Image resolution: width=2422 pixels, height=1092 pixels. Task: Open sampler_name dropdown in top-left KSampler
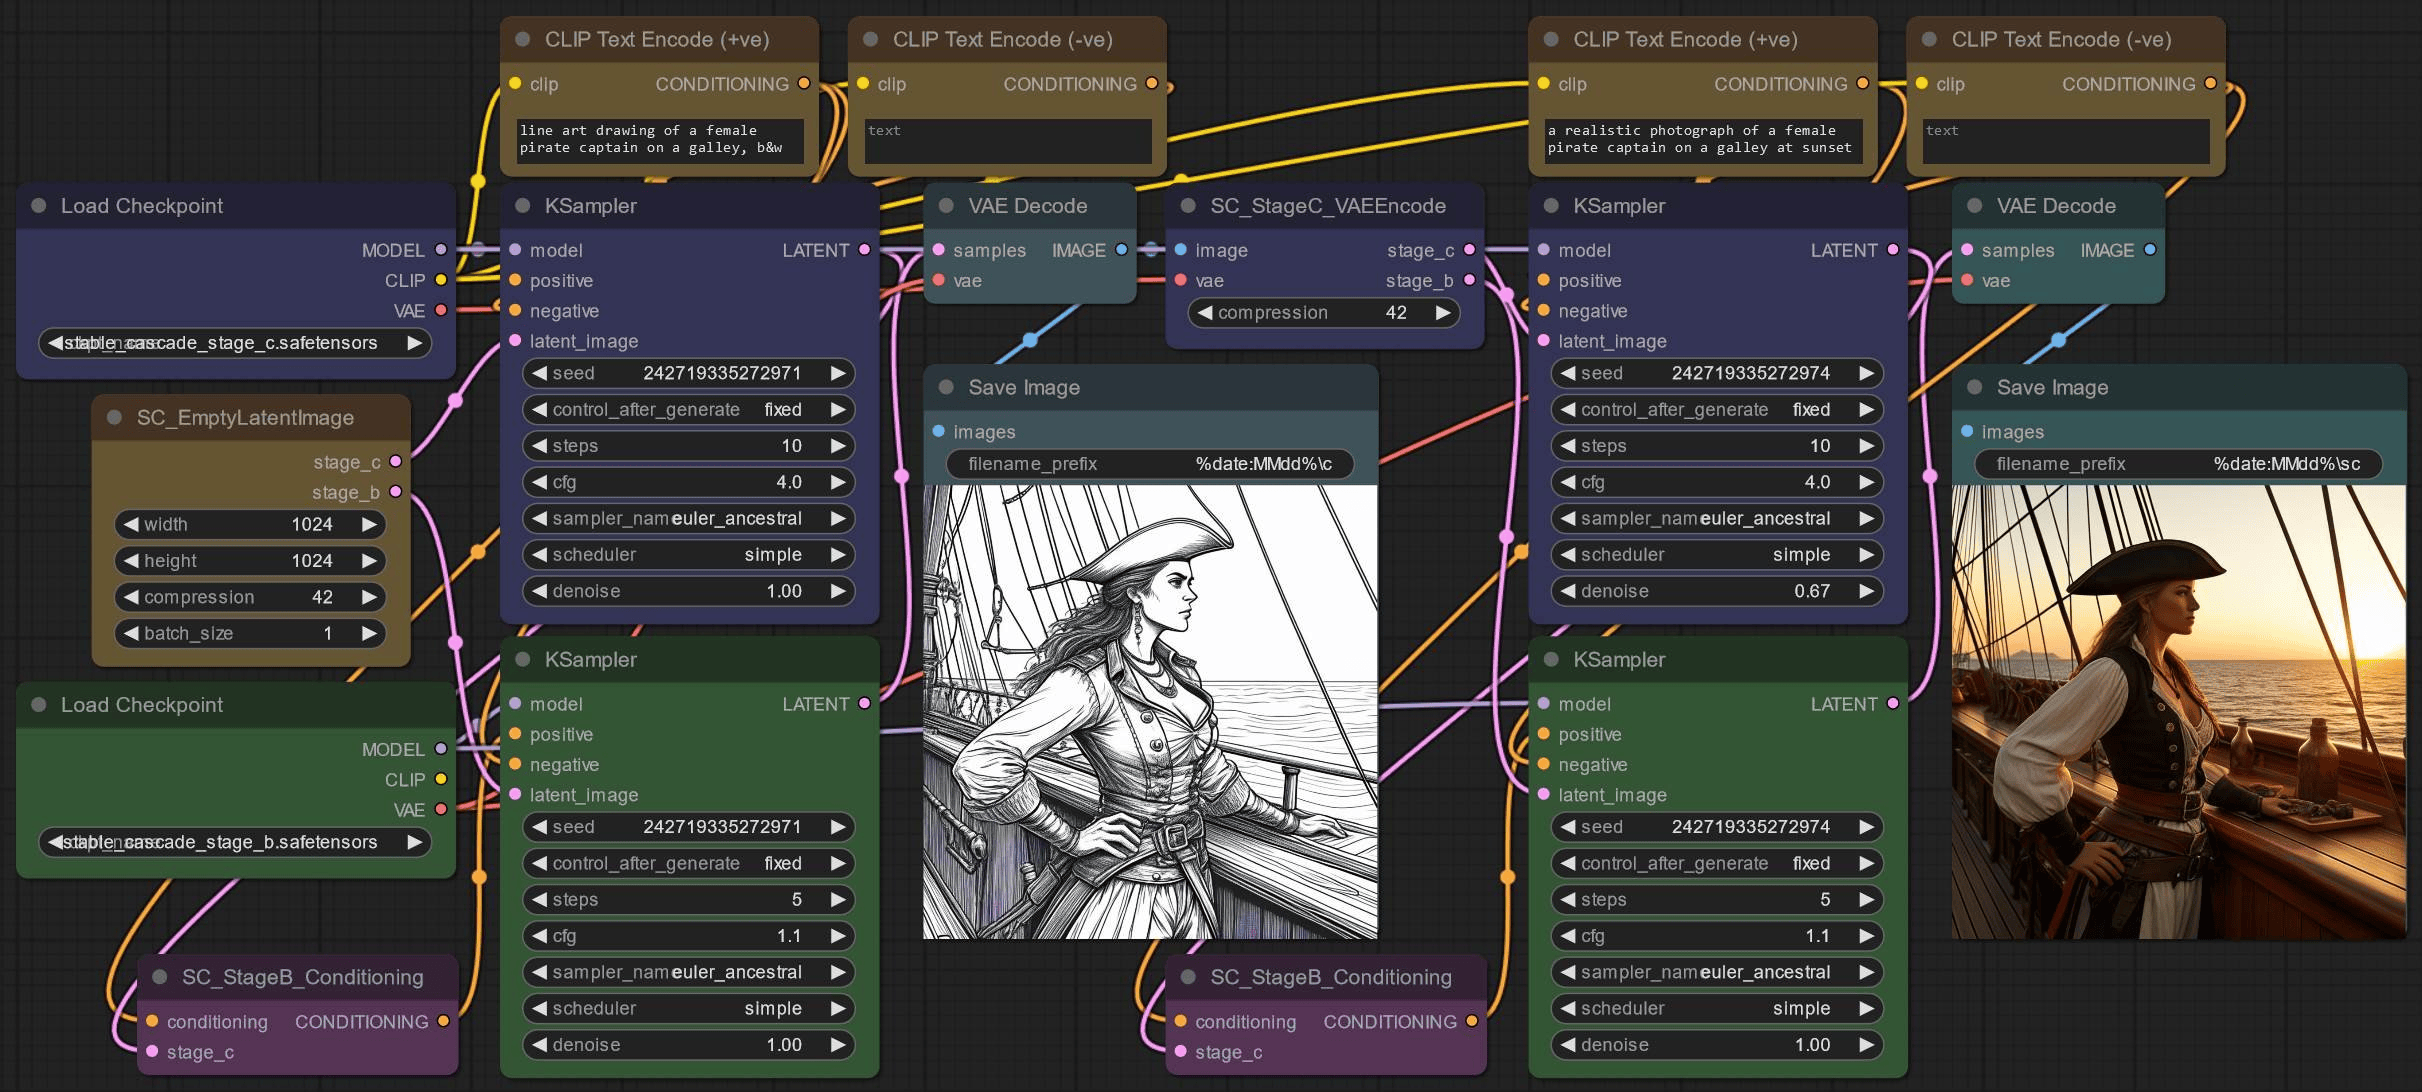click(688, 518)
